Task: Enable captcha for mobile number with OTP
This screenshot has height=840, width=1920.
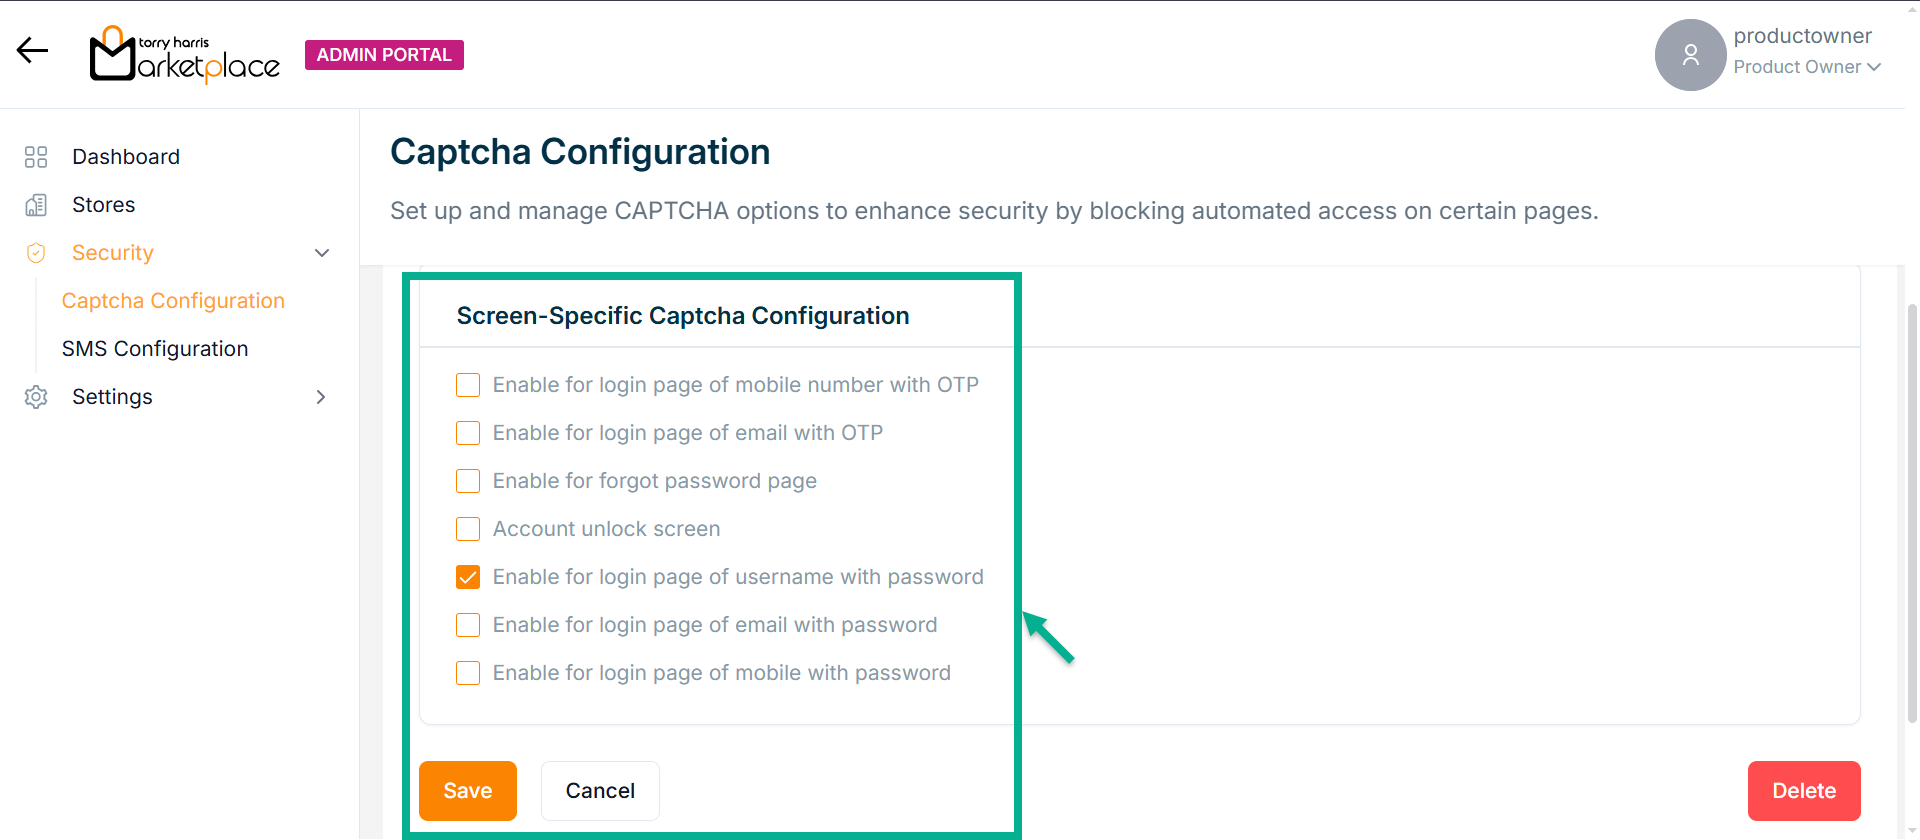Action: coord(468,385)
